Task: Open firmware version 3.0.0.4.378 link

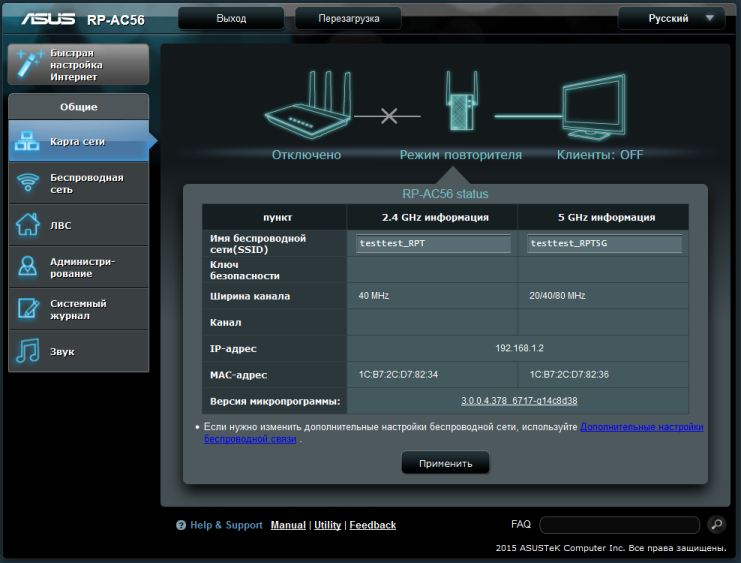Action: click(519, 401)
